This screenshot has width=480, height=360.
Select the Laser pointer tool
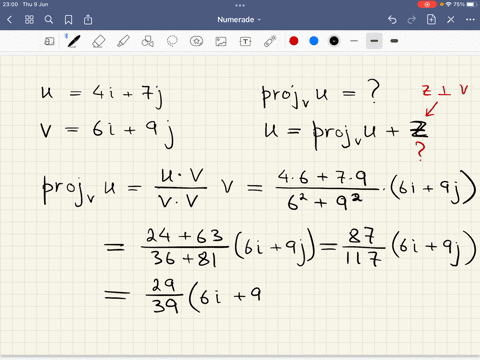coord(270,41)
